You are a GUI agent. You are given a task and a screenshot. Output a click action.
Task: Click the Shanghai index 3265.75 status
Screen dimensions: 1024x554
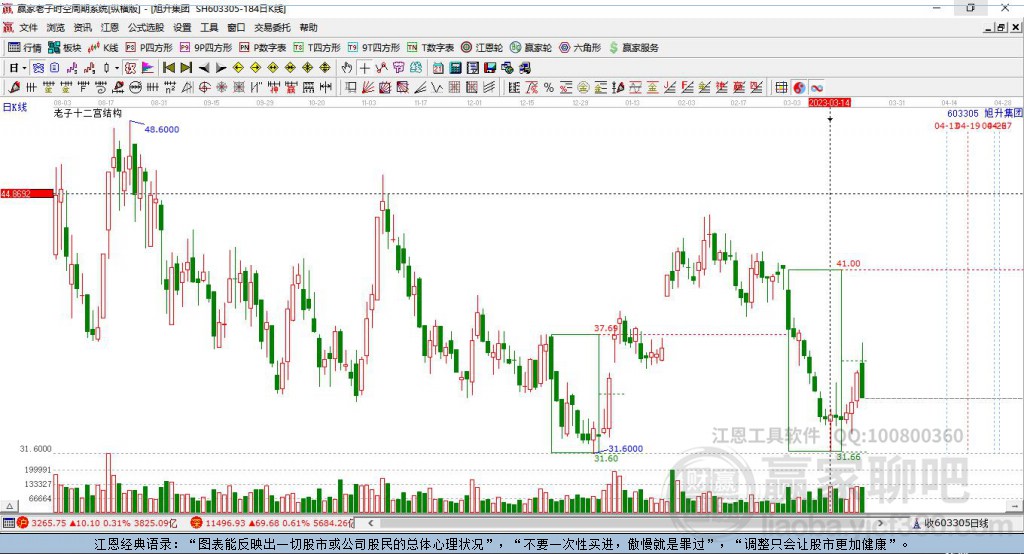pyautogui.click(x=96, y=523)
